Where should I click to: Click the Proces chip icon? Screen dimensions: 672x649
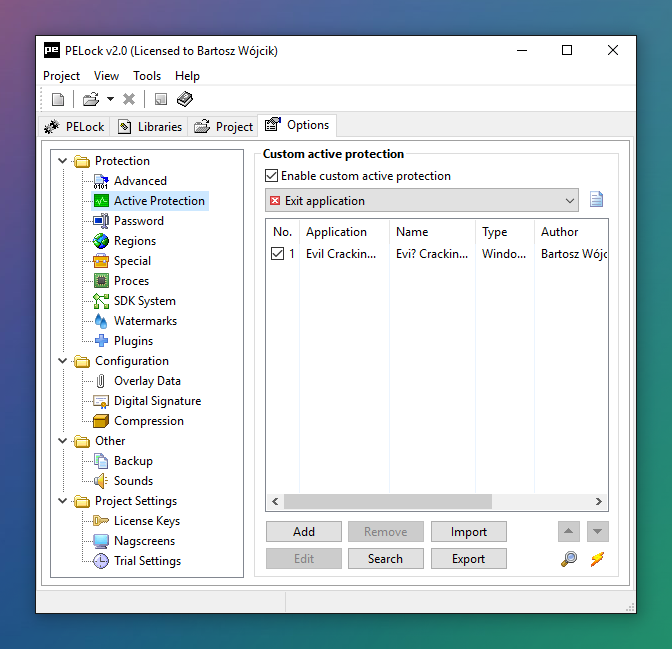click(x=101, y=281)
